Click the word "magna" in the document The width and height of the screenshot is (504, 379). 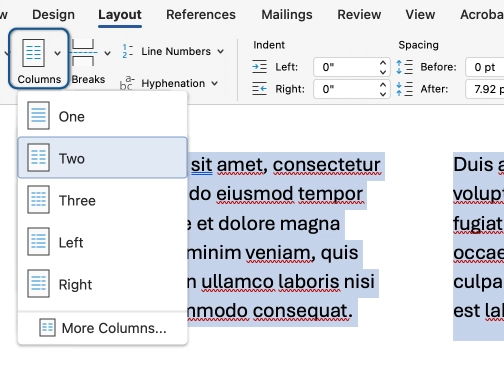coord(309,224)
